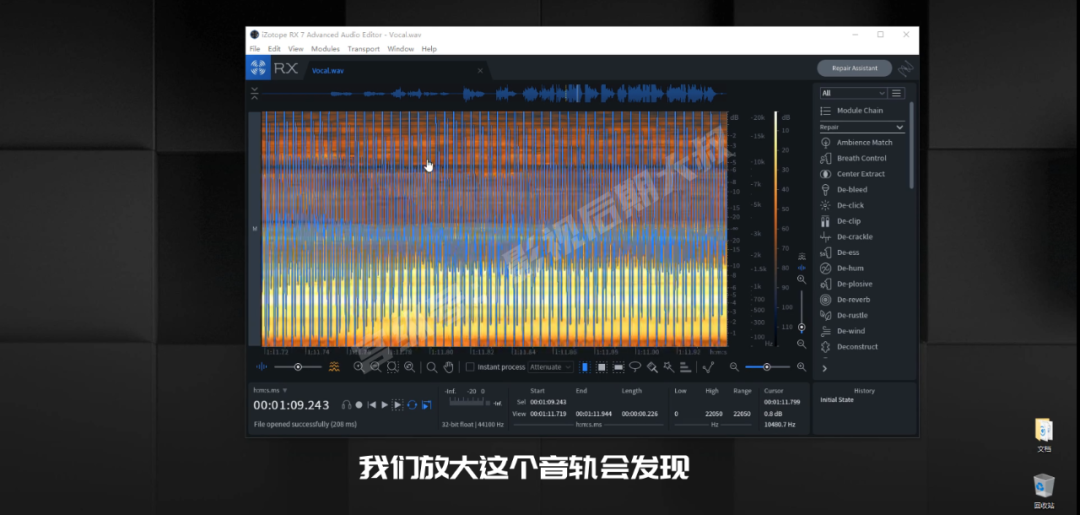Click the zoom out time icon
Image resolution: width=1080 pixels, height=515 pixels.
[x=375, y=367]
